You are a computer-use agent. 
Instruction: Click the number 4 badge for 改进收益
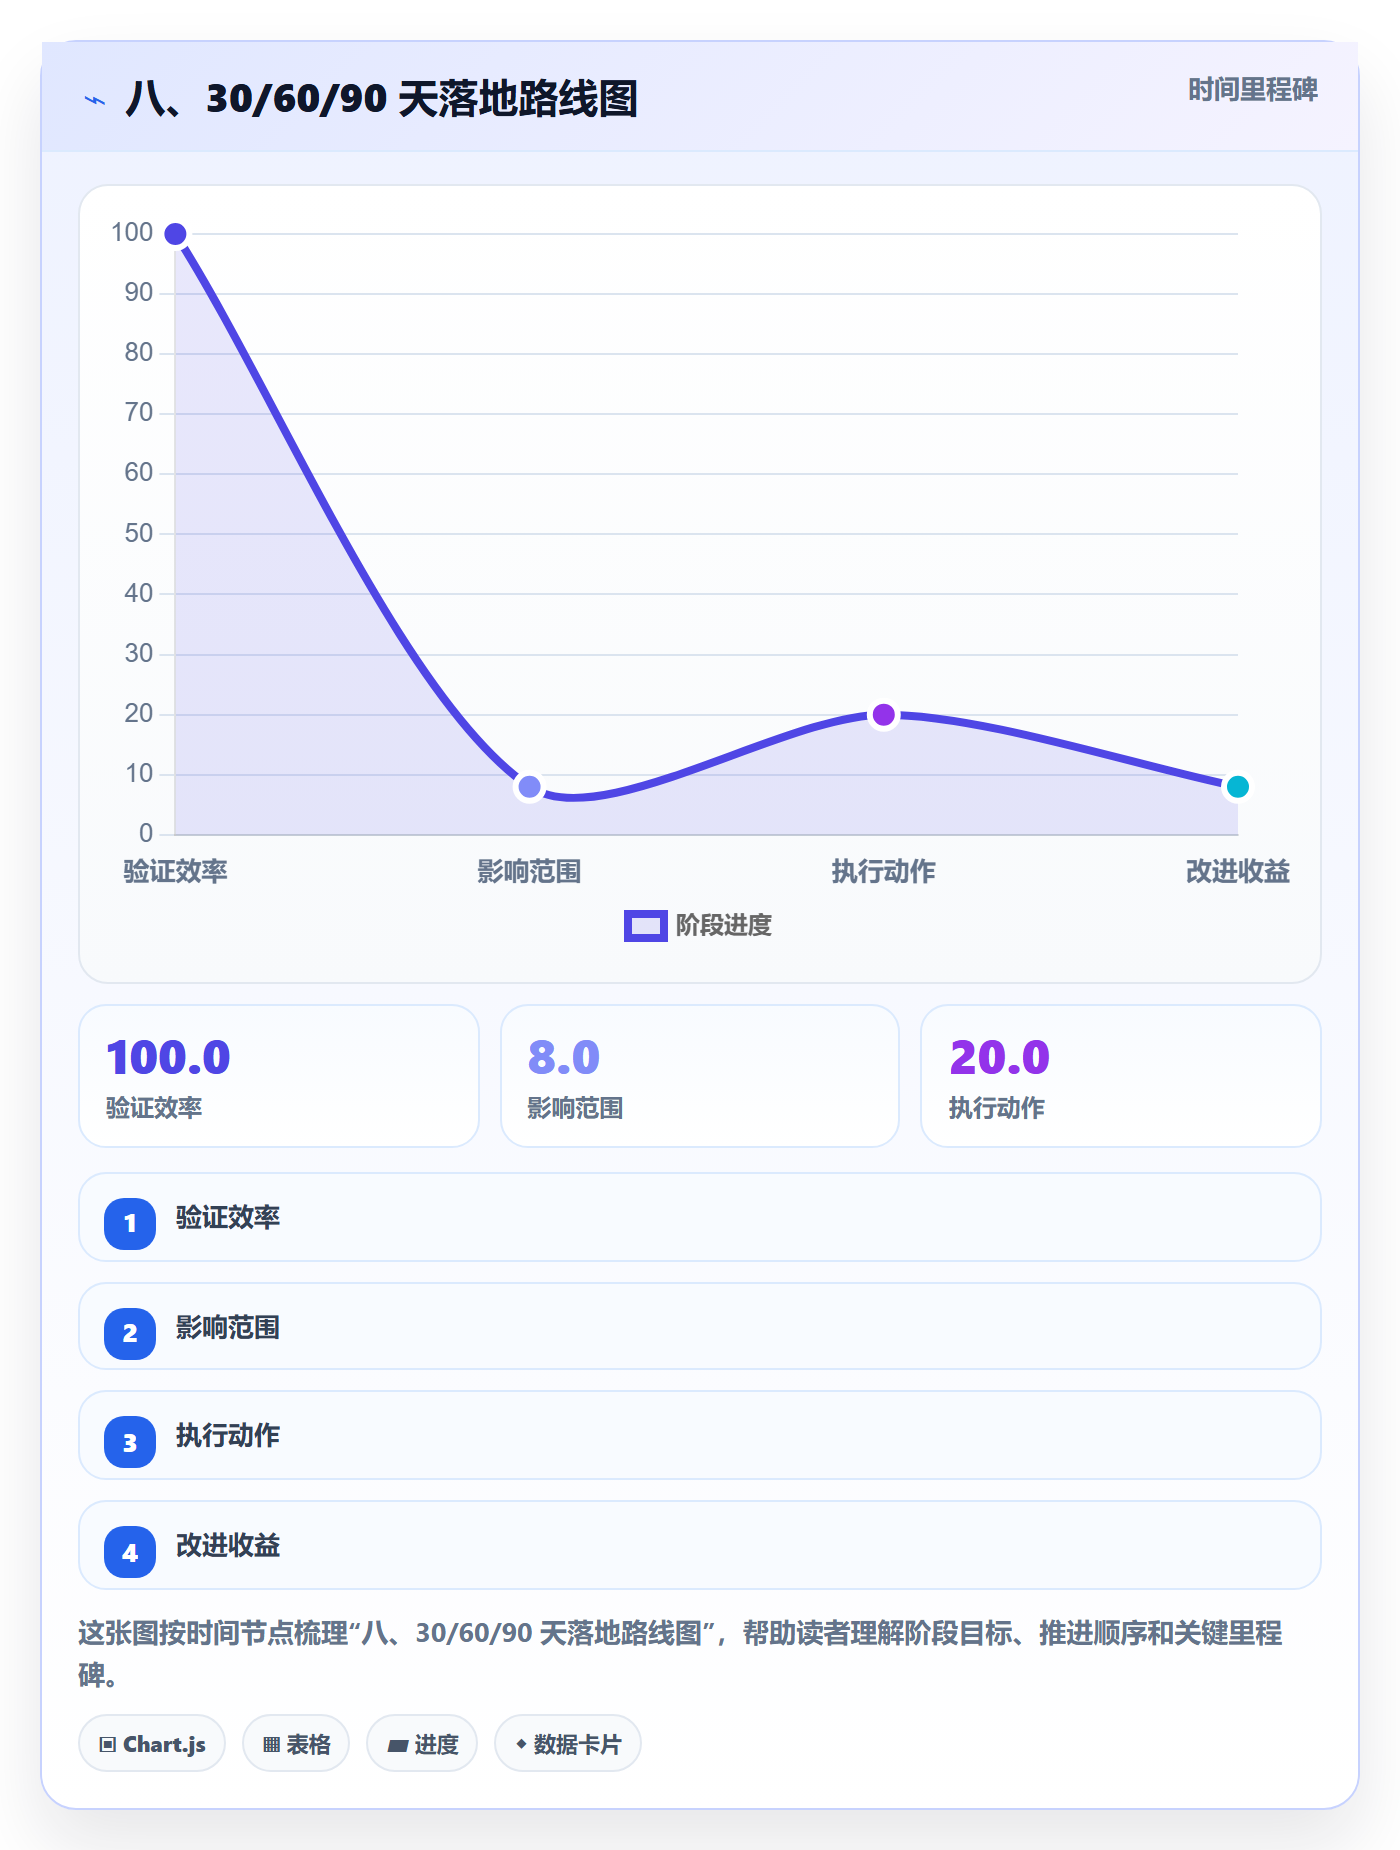click(x=130, y=1552)
